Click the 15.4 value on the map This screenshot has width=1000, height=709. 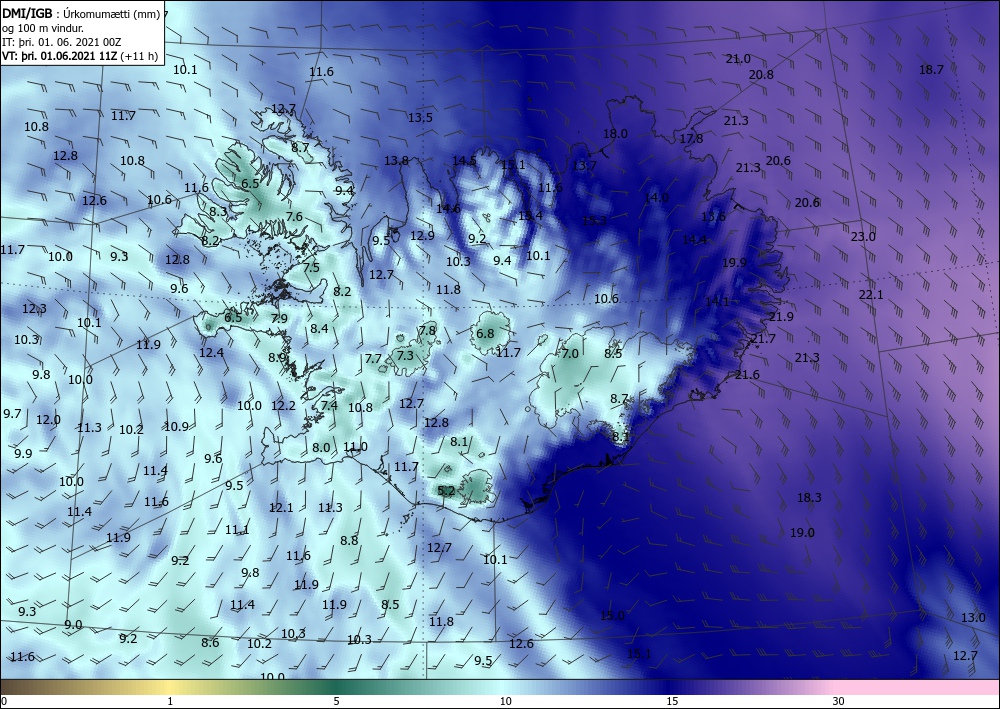tap(530, 216)
